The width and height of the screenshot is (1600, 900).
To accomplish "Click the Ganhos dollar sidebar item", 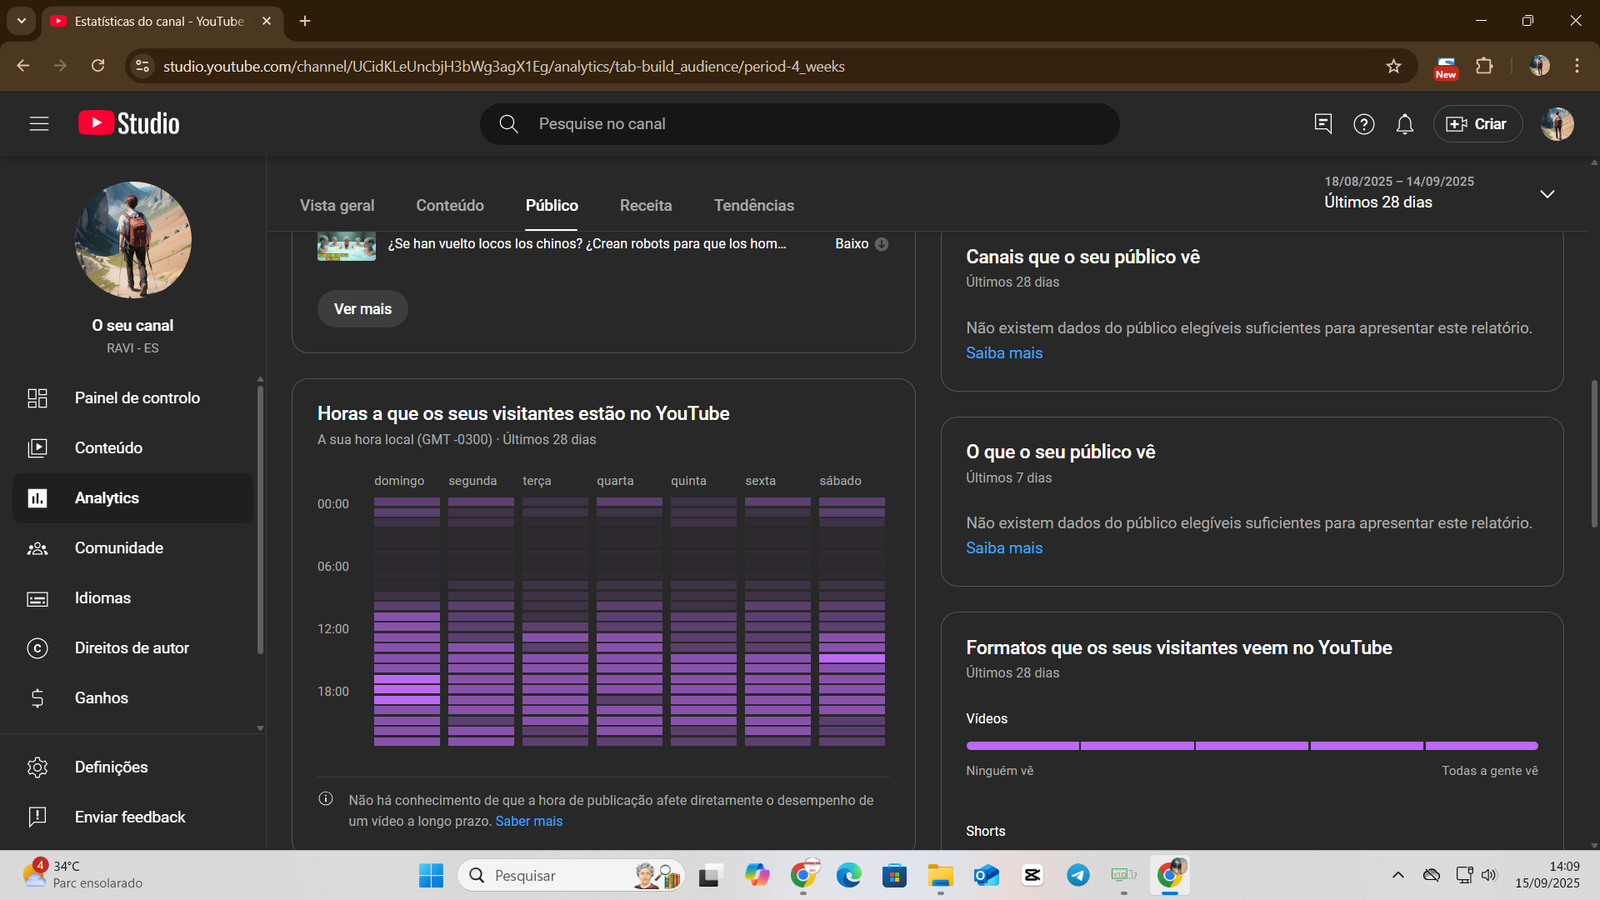I will 100,698.
